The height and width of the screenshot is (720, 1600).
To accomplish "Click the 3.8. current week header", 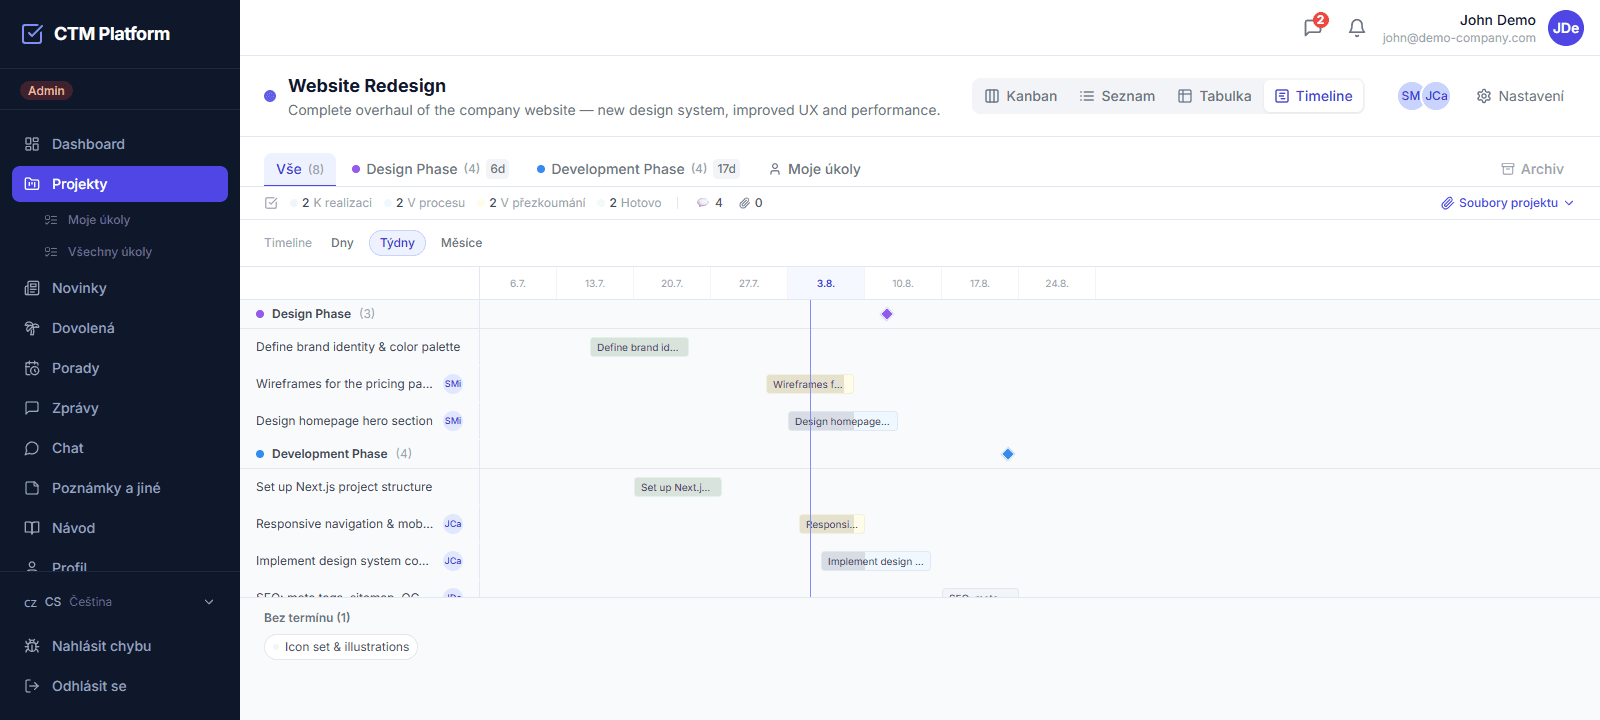I will pyautogui.click(x=826, y=283).
